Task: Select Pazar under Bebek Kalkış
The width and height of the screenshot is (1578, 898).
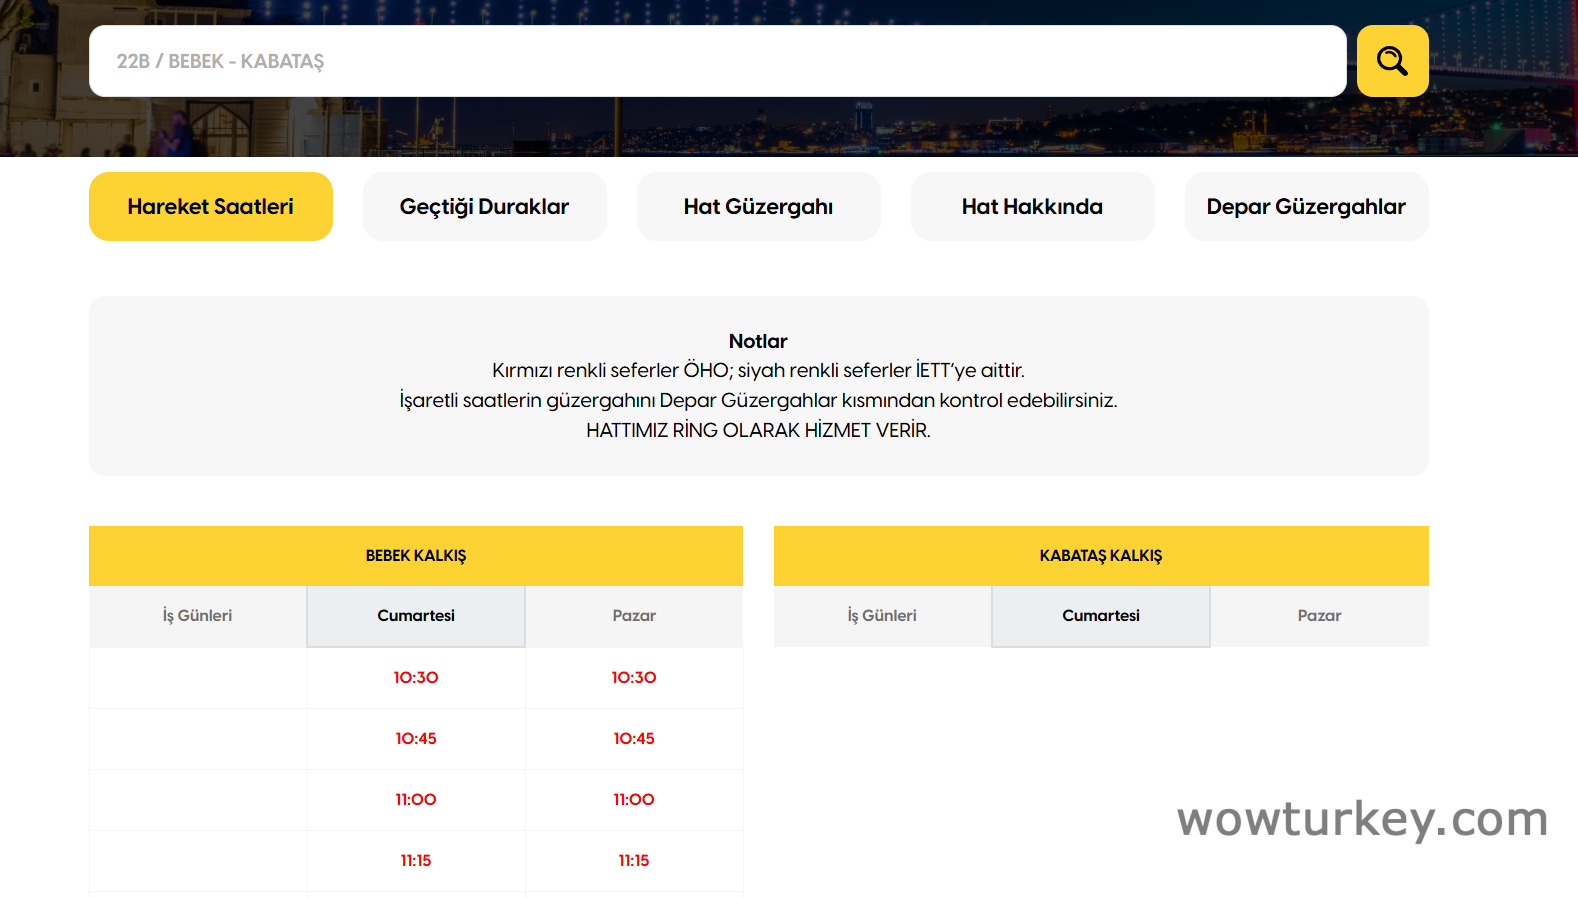Action: pos(634,616)
